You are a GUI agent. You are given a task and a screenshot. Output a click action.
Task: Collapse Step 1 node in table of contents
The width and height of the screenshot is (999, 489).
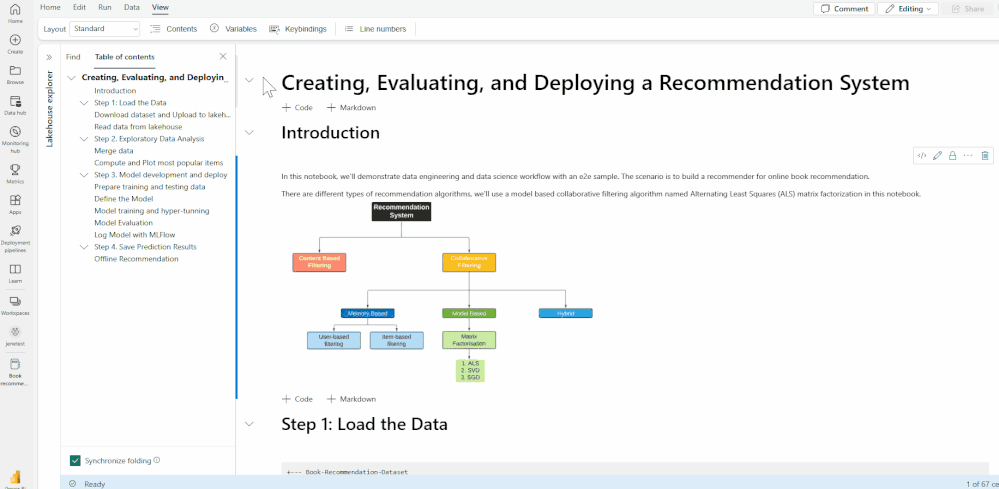[84, 103]
